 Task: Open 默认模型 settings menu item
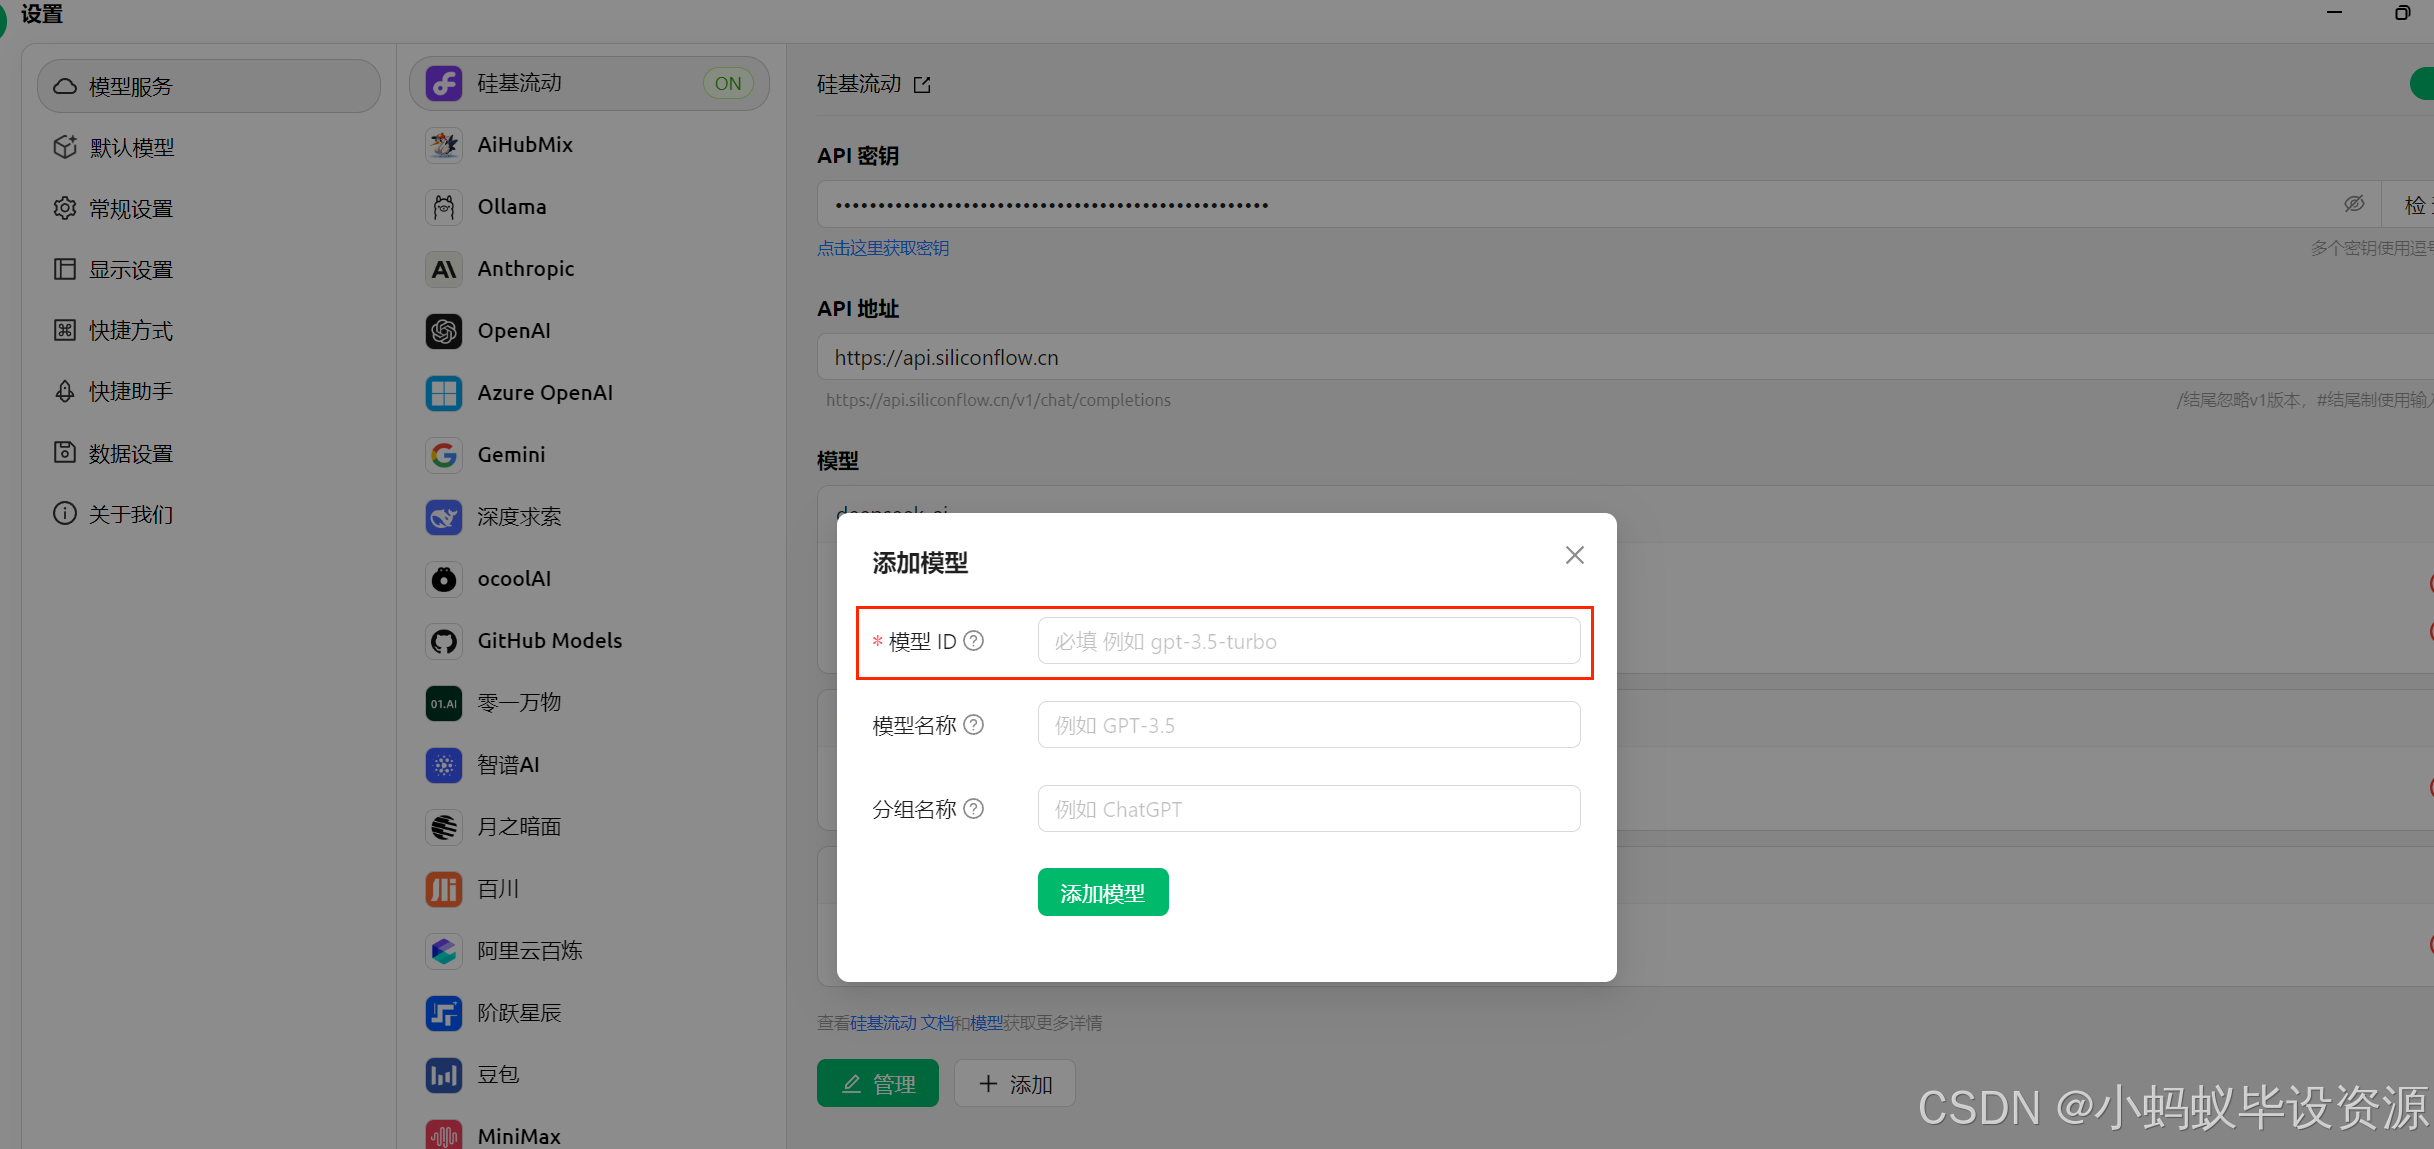[x=131, y=148]
